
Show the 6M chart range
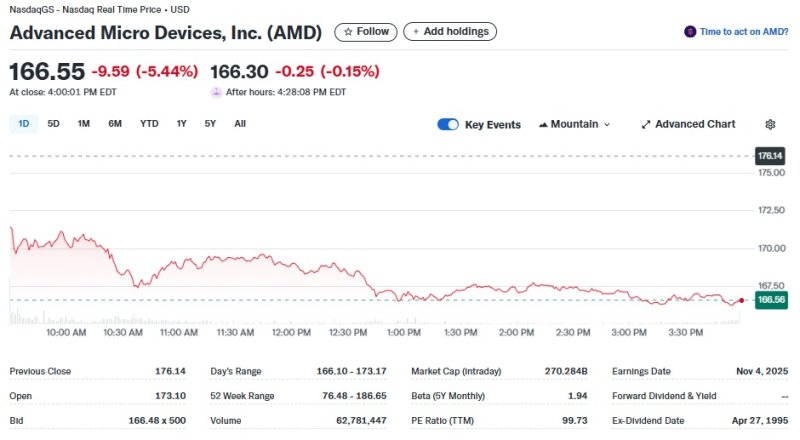click(115, 124)
